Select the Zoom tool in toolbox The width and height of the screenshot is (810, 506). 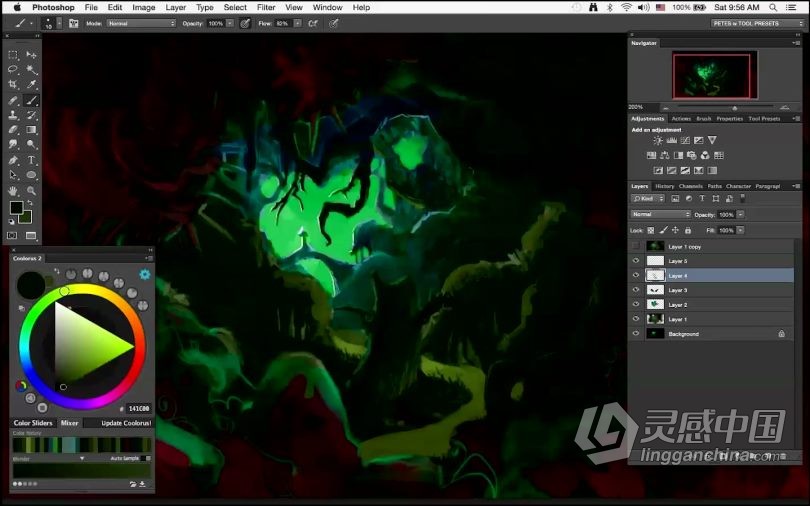(x=31, y=191)
